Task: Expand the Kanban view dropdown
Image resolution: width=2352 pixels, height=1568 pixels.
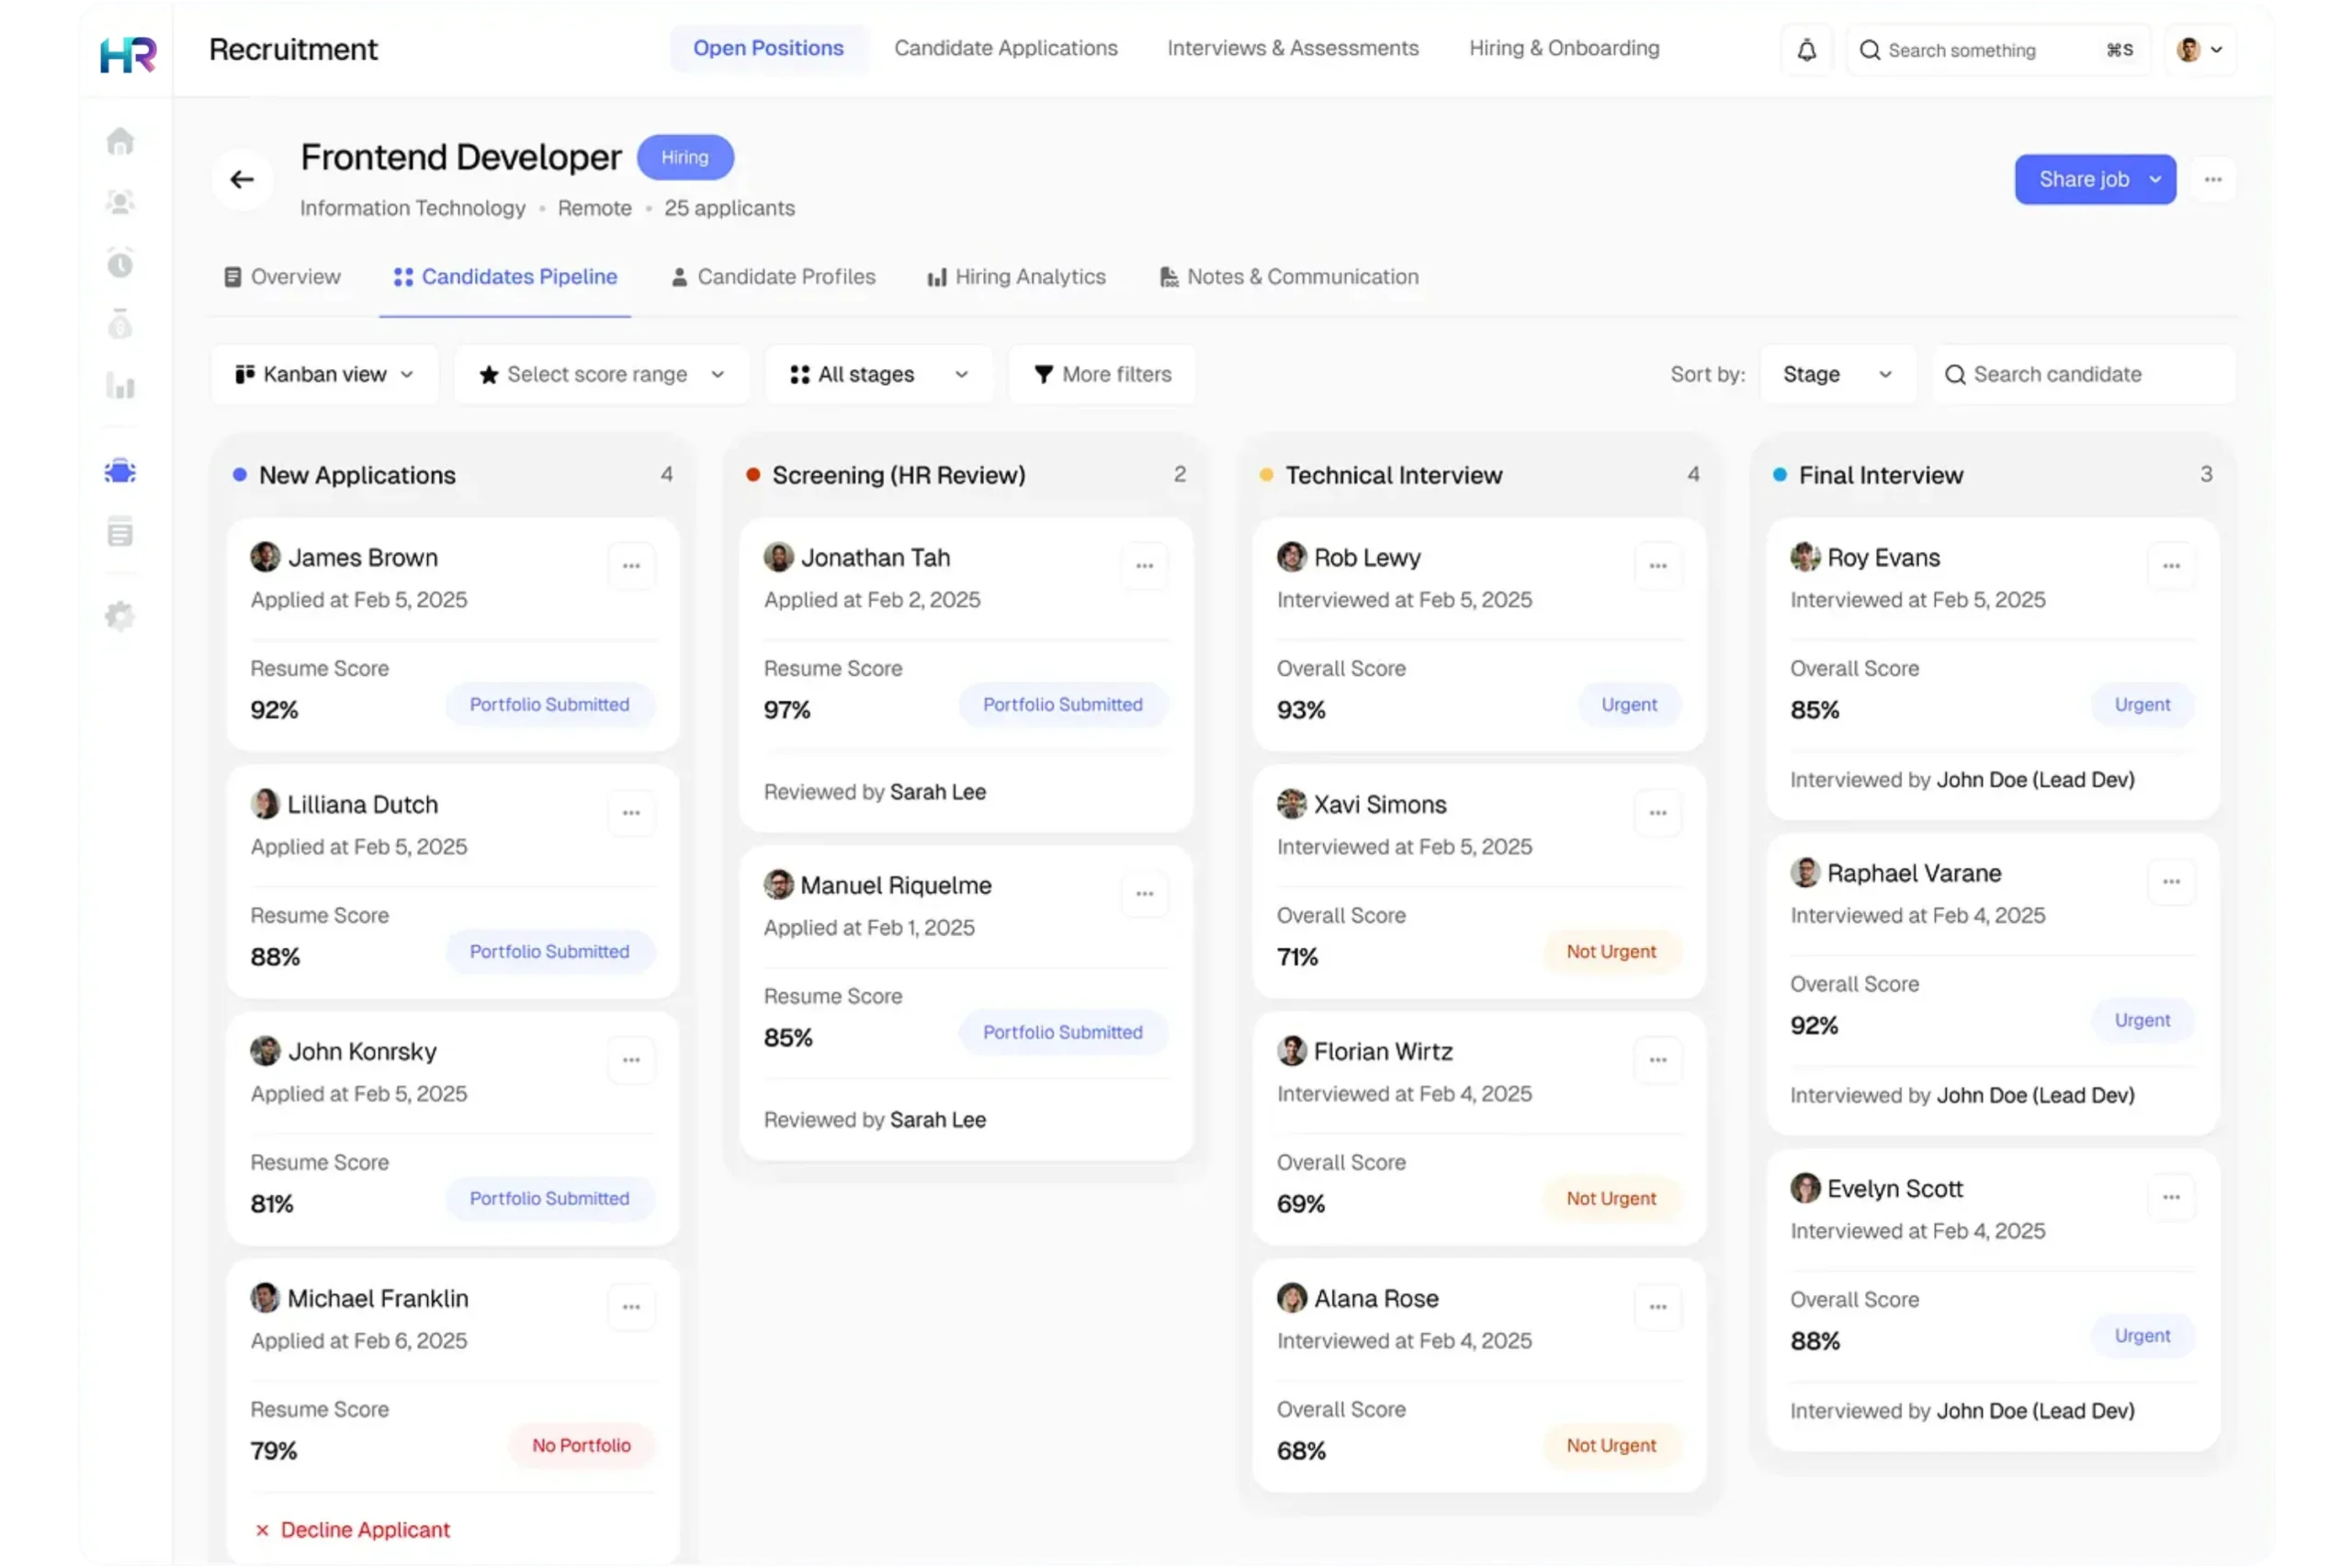Action: (324, 374)
